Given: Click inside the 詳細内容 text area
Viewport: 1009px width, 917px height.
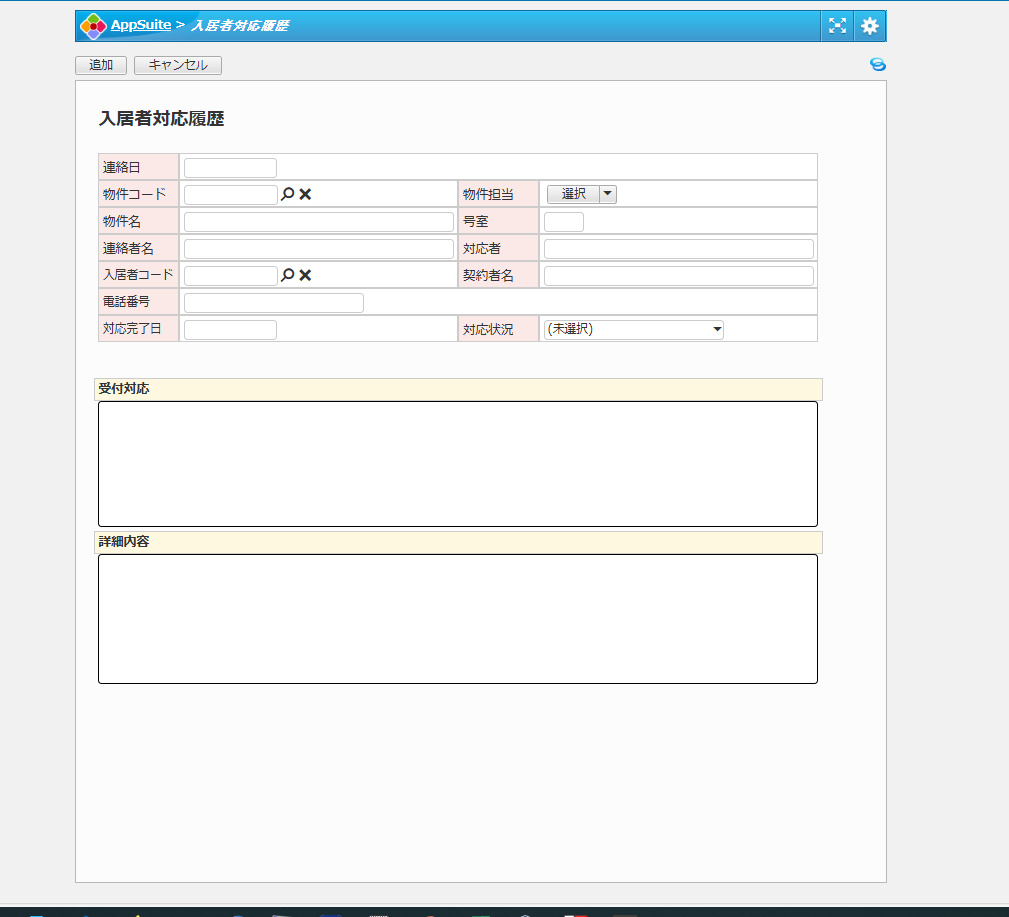Looking at the screenshot, I should [x=457, y=618].
